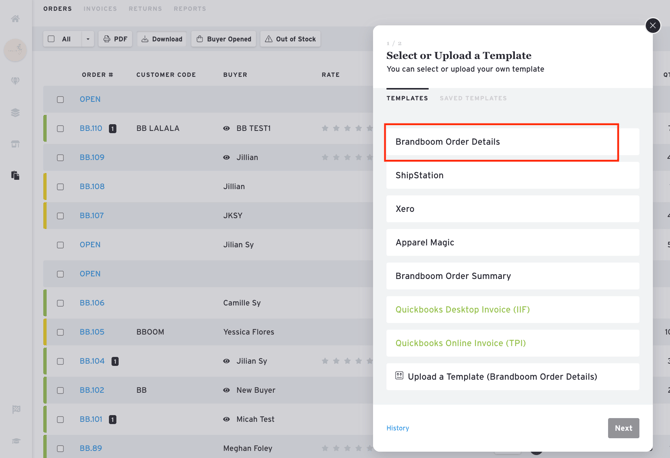Switch to the Saved Templates tab
Image resolution: width=670 pixels, height=458 pixels.
[x=473, y=98]
